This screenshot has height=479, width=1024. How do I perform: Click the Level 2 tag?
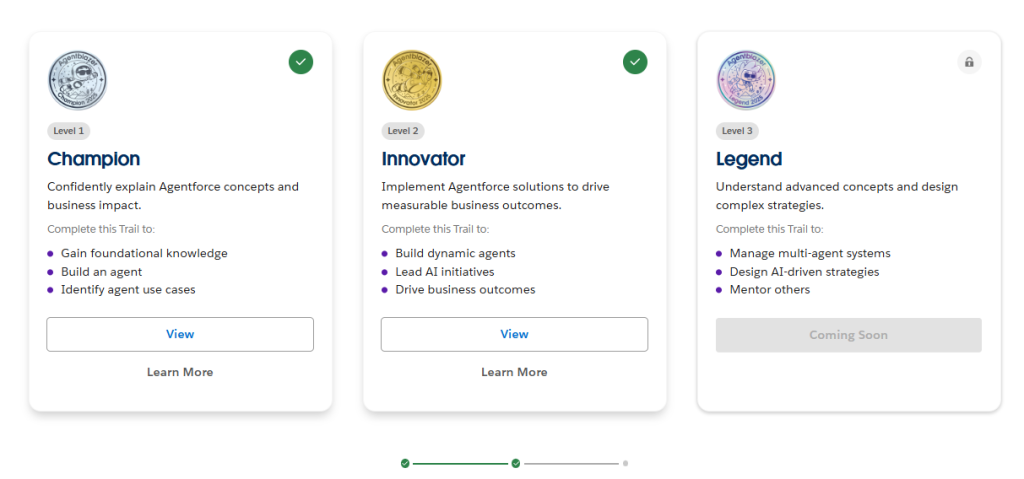(x=403, y=131)
